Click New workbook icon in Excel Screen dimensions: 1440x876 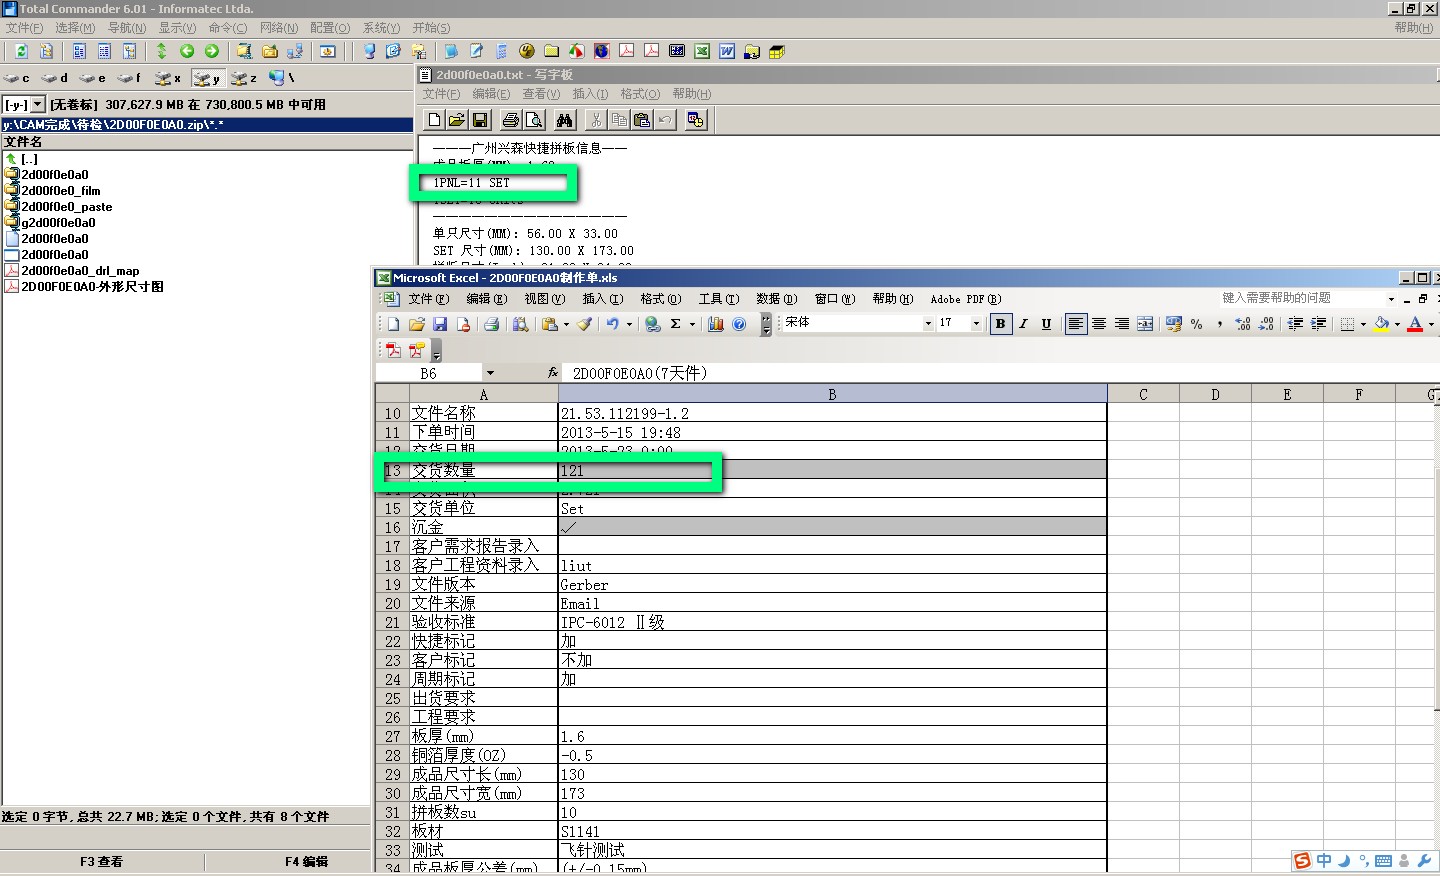click(393, 324)
